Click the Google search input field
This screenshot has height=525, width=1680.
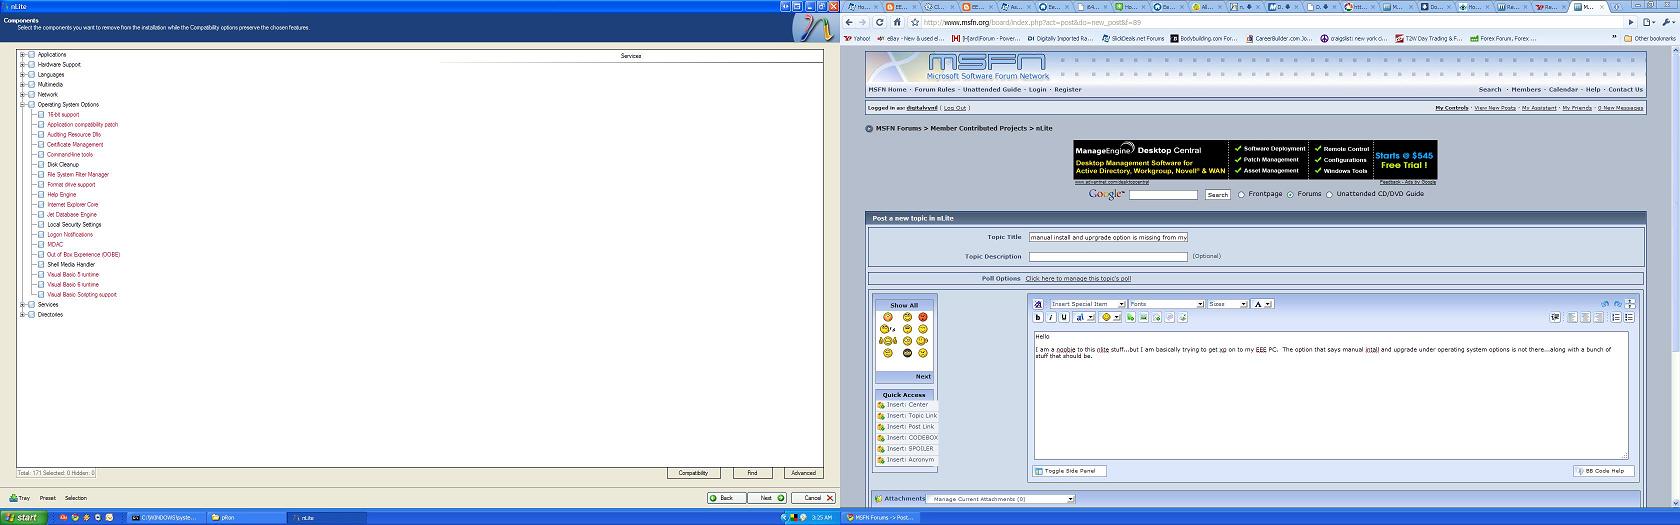click(1163, 194)
